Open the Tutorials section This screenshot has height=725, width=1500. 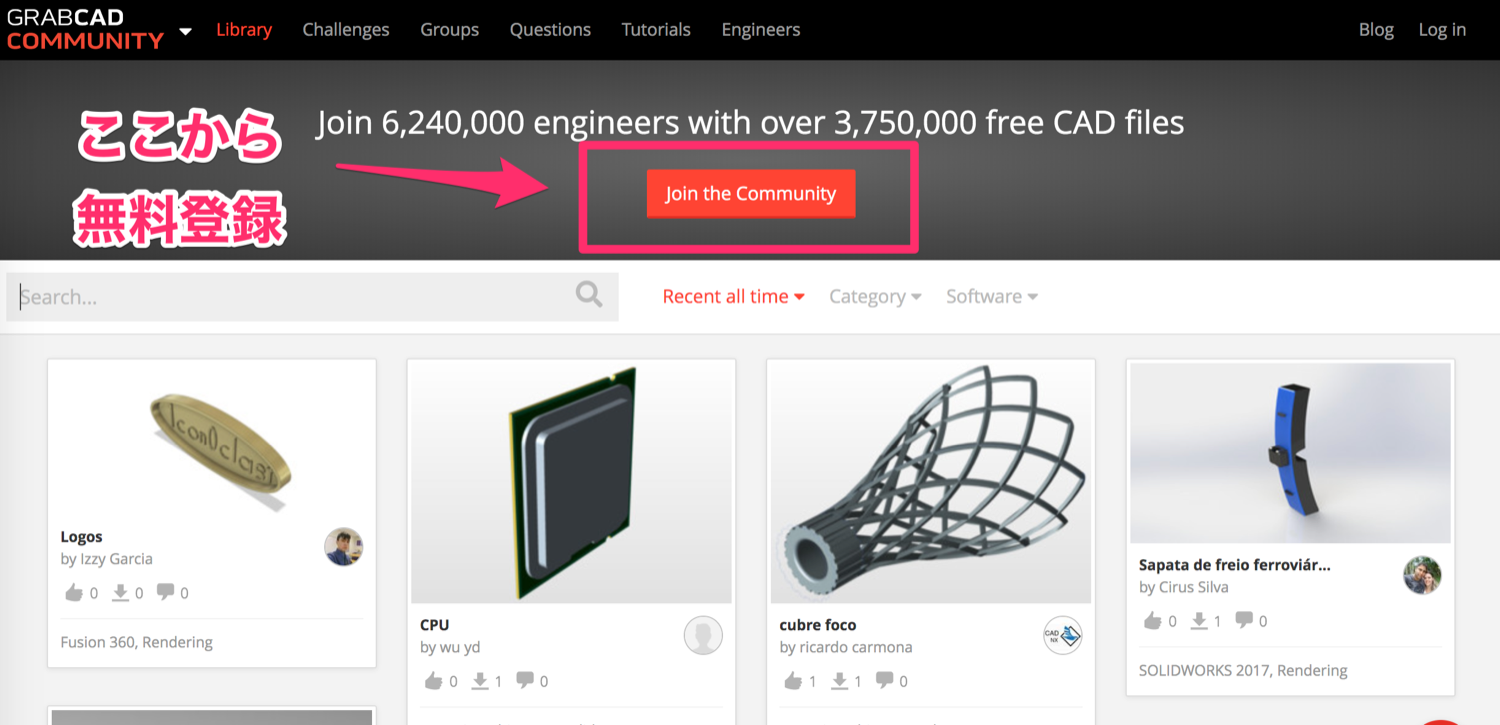pyautogui.click(x=656, y=30)
